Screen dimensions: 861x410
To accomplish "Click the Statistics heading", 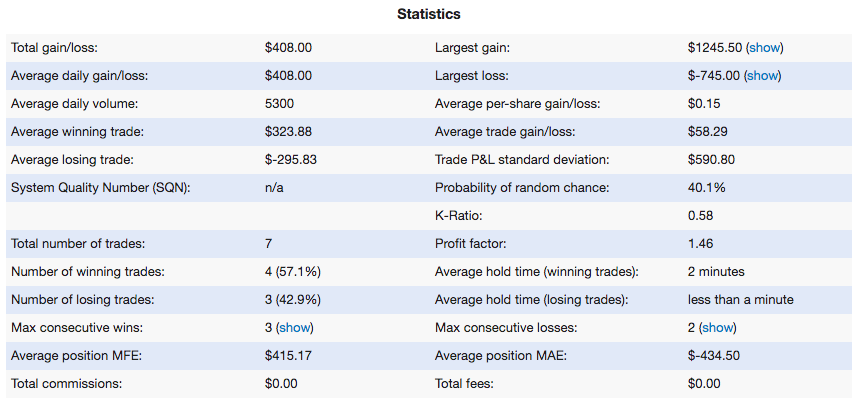I will click(429, 14).
